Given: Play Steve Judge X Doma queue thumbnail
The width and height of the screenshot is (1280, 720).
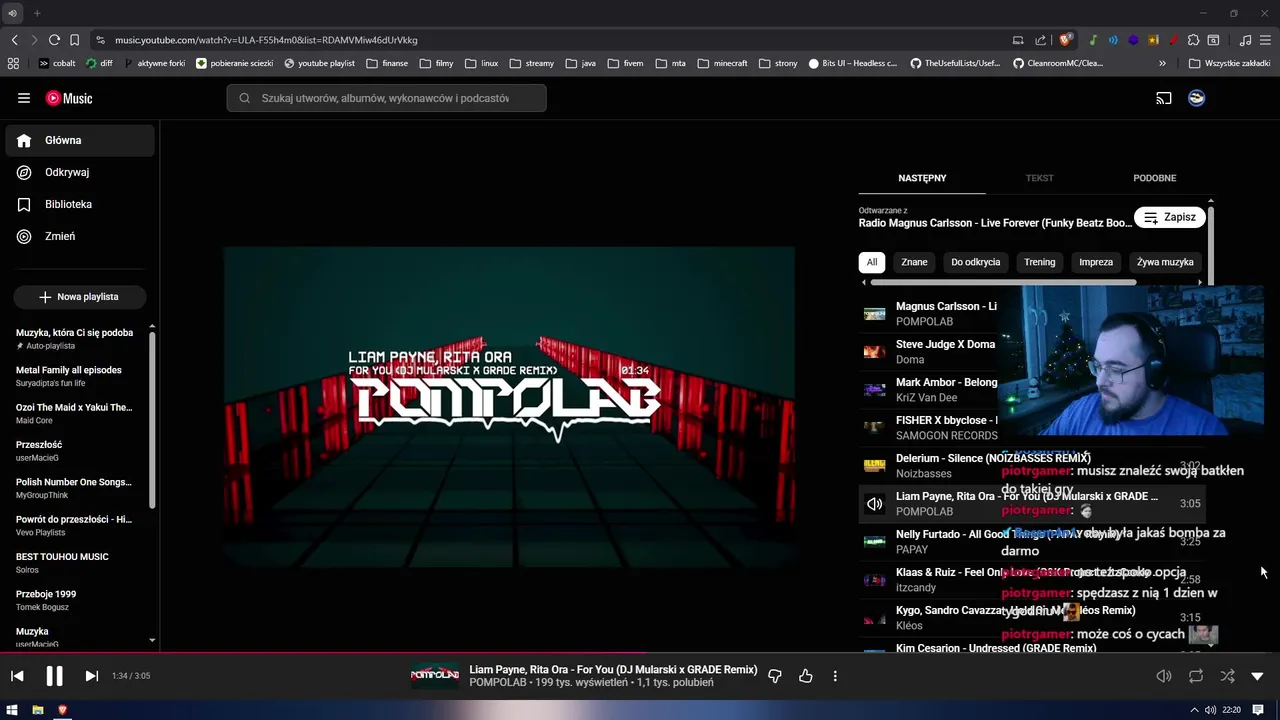Looking at the screenshot, I should point(875,351).
